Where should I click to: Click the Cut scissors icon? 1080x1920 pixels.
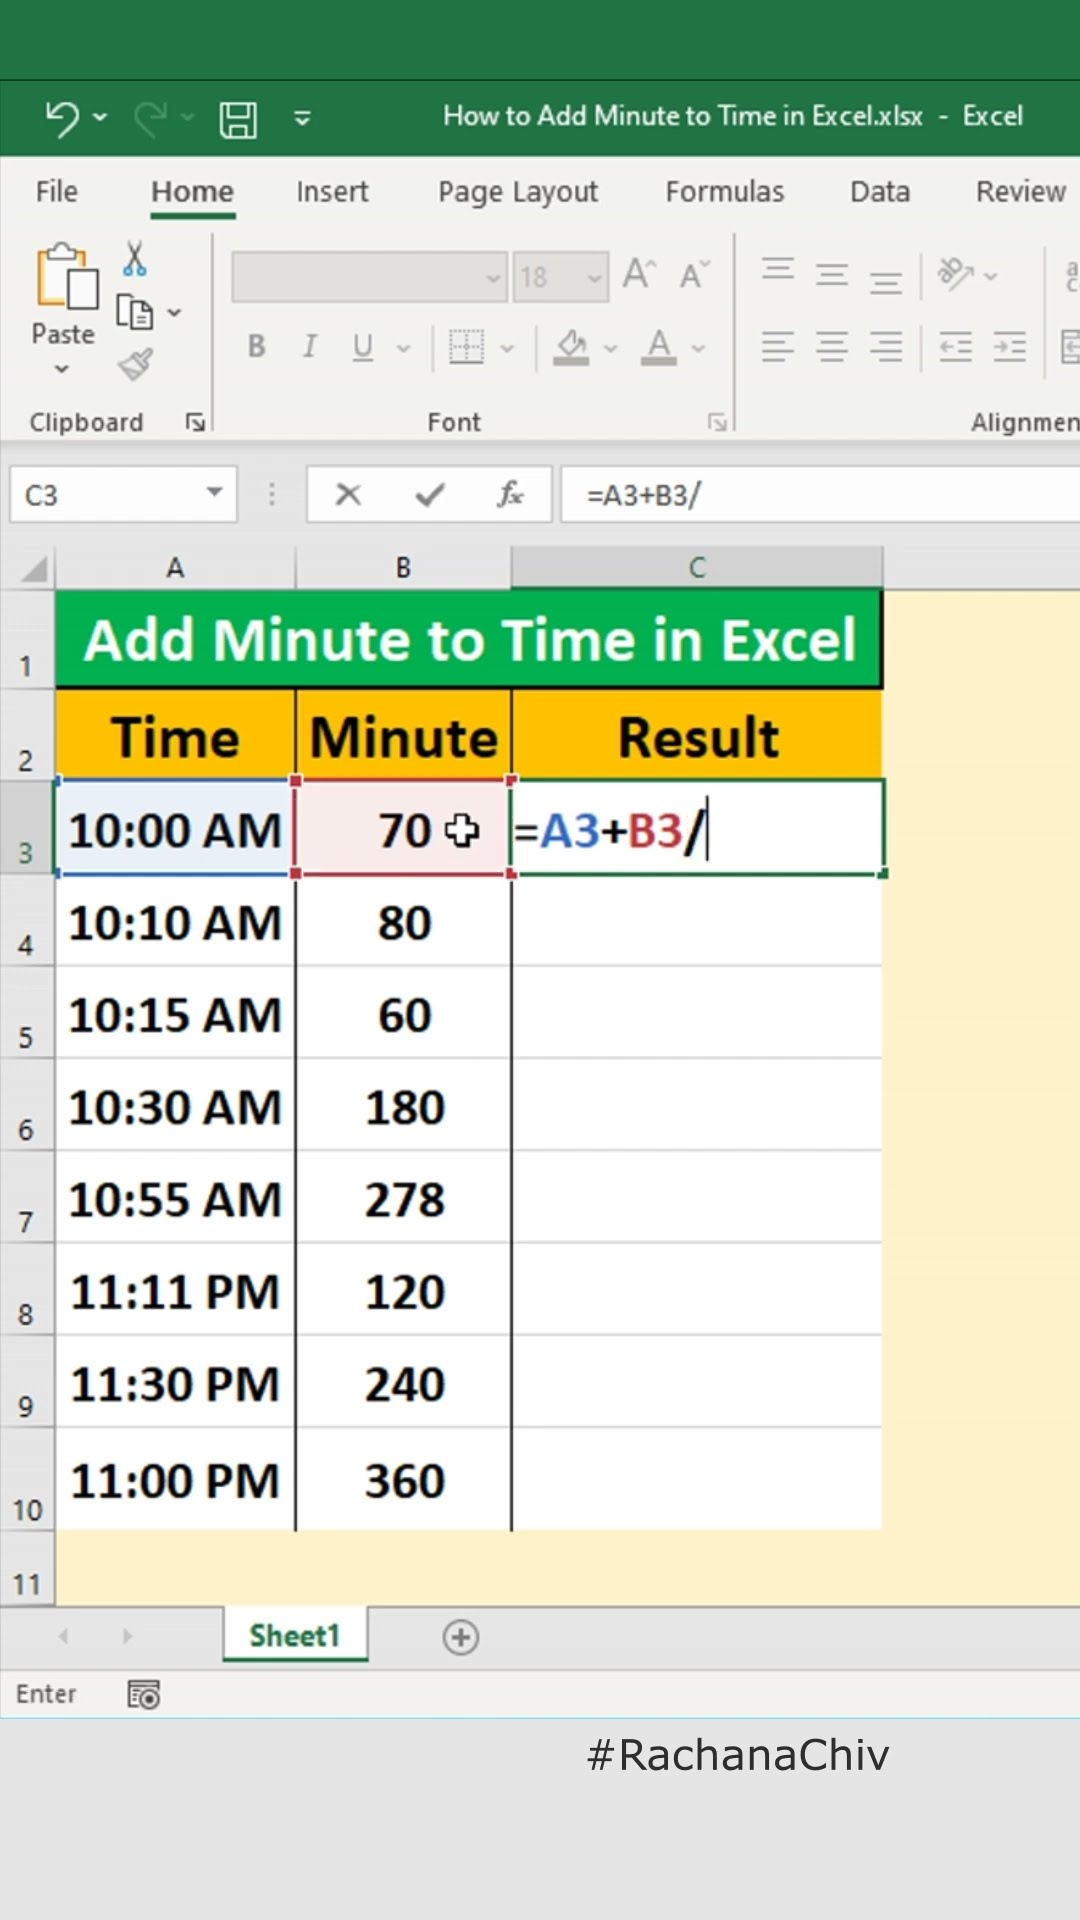tap(135, 258)
